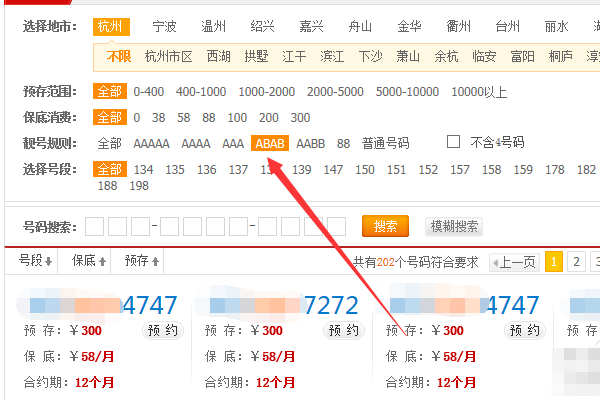Select number segment 139
600x400 pixels.
pos(302,169)
